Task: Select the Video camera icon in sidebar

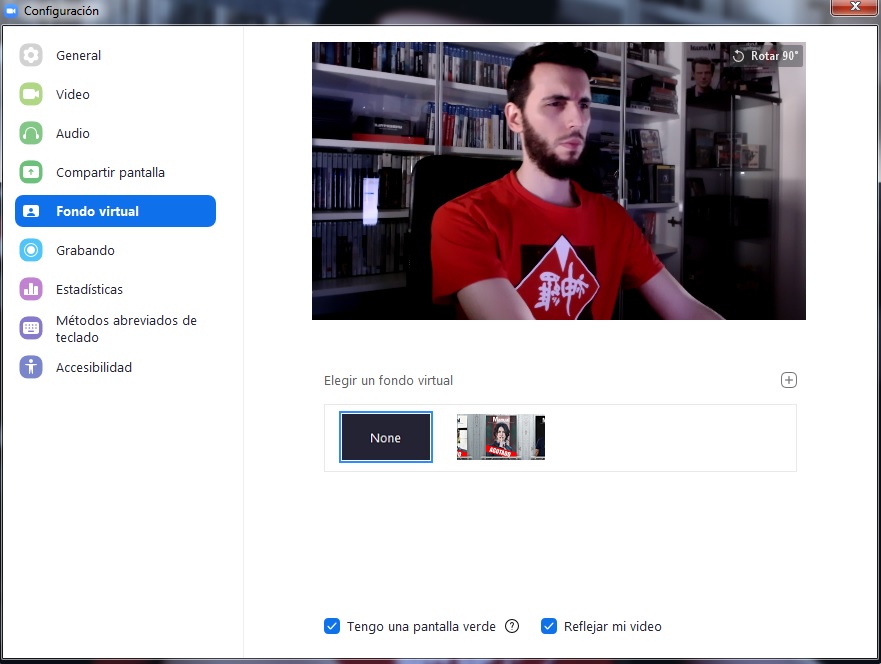Action: (x=31, y=95)
